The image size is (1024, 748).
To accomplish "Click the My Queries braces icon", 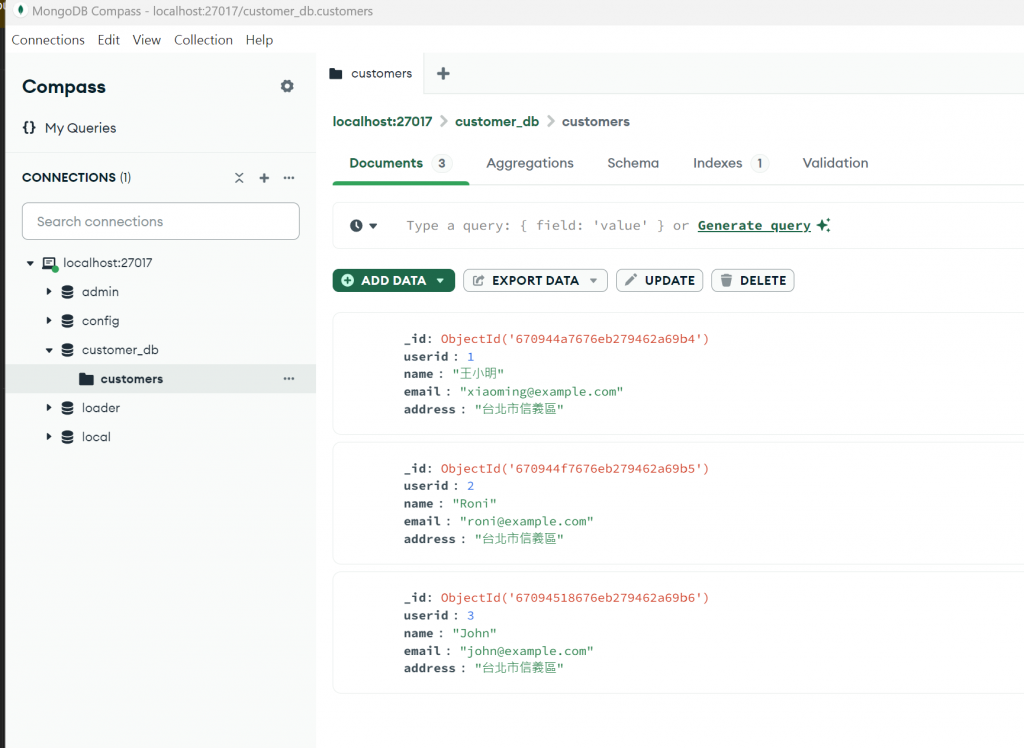I will [x=29, y=127].
